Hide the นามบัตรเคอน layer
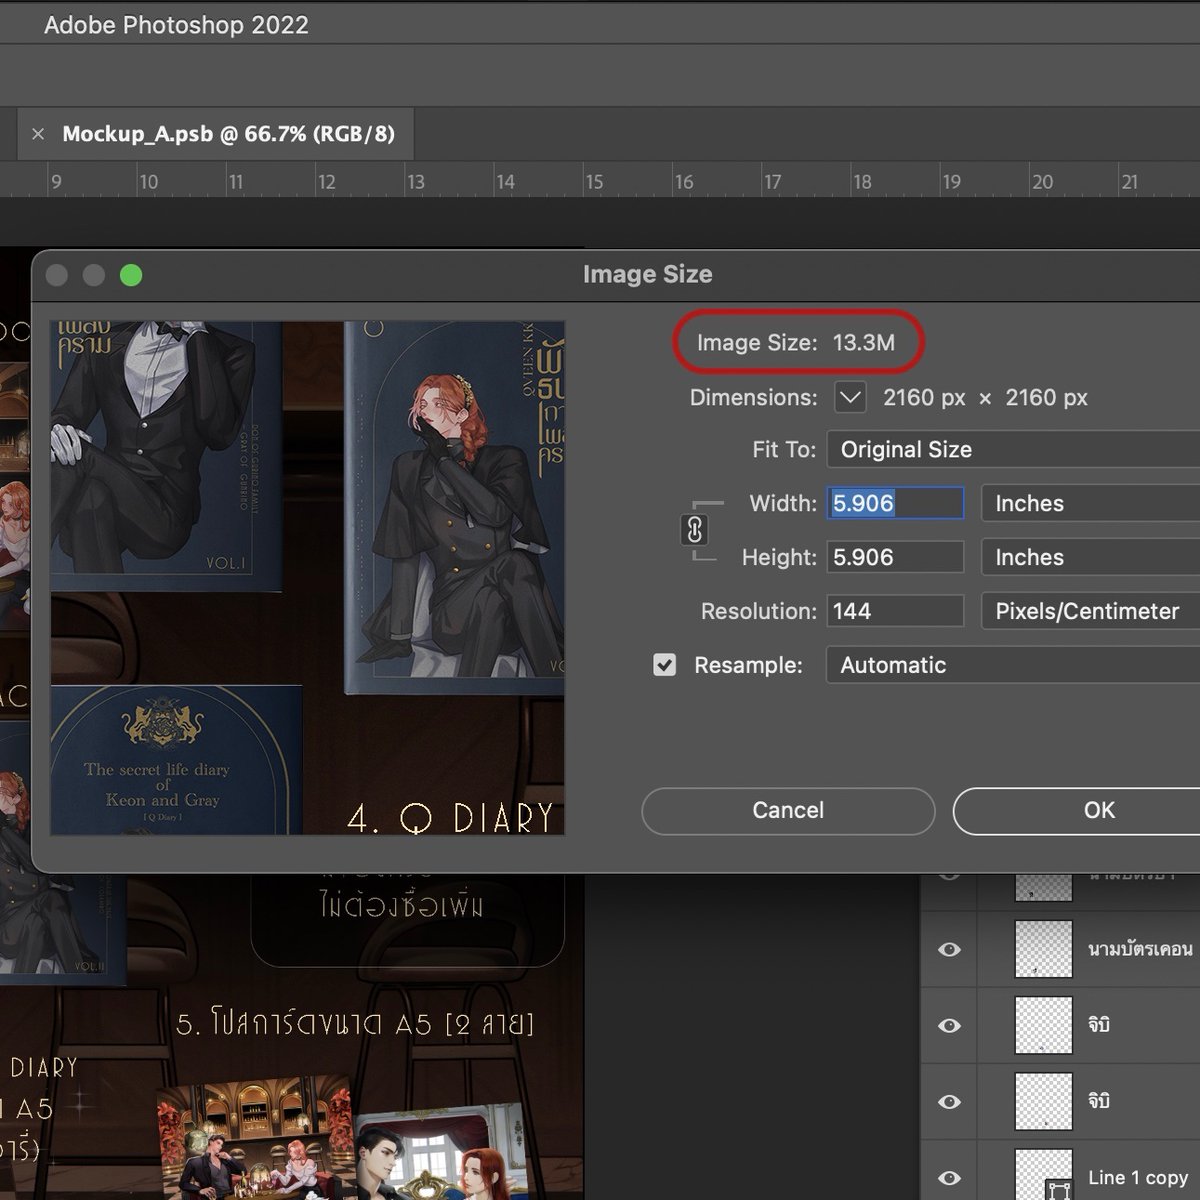Image resolution: width=1200 pixels, height=1200 pixels. (x=949, y=949)
